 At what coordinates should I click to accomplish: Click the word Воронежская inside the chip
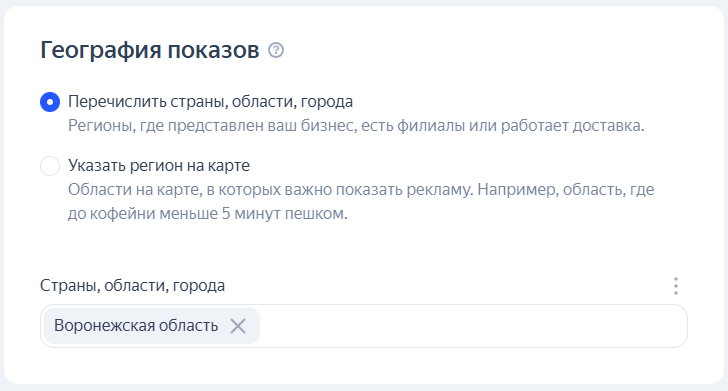point(104,326)
